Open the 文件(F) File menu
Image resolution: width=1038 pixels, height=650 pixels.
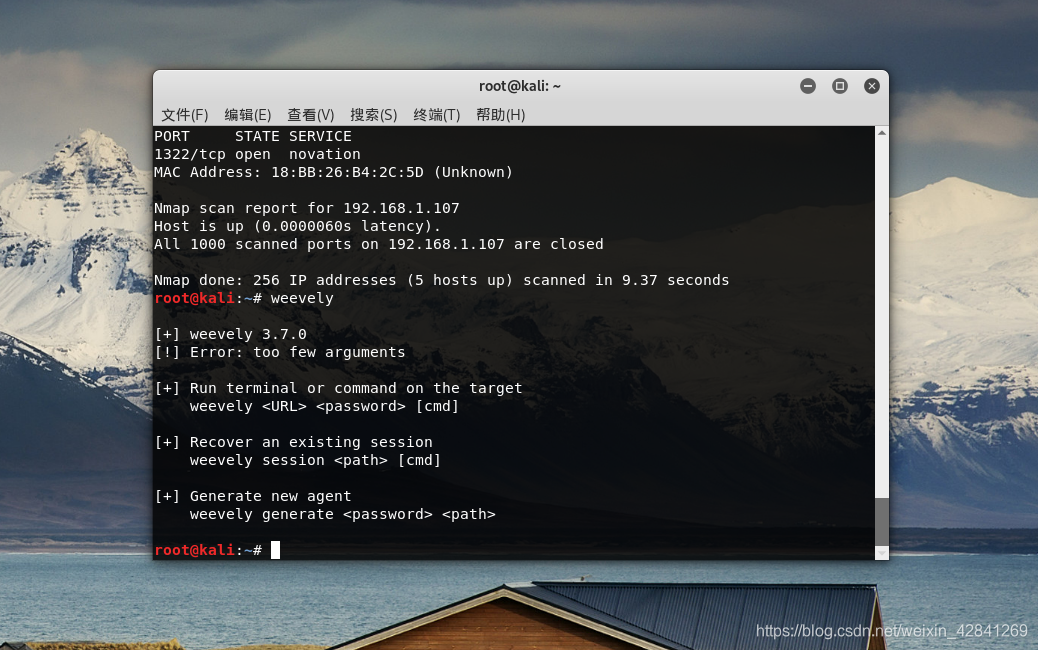(x=185, y=115)
